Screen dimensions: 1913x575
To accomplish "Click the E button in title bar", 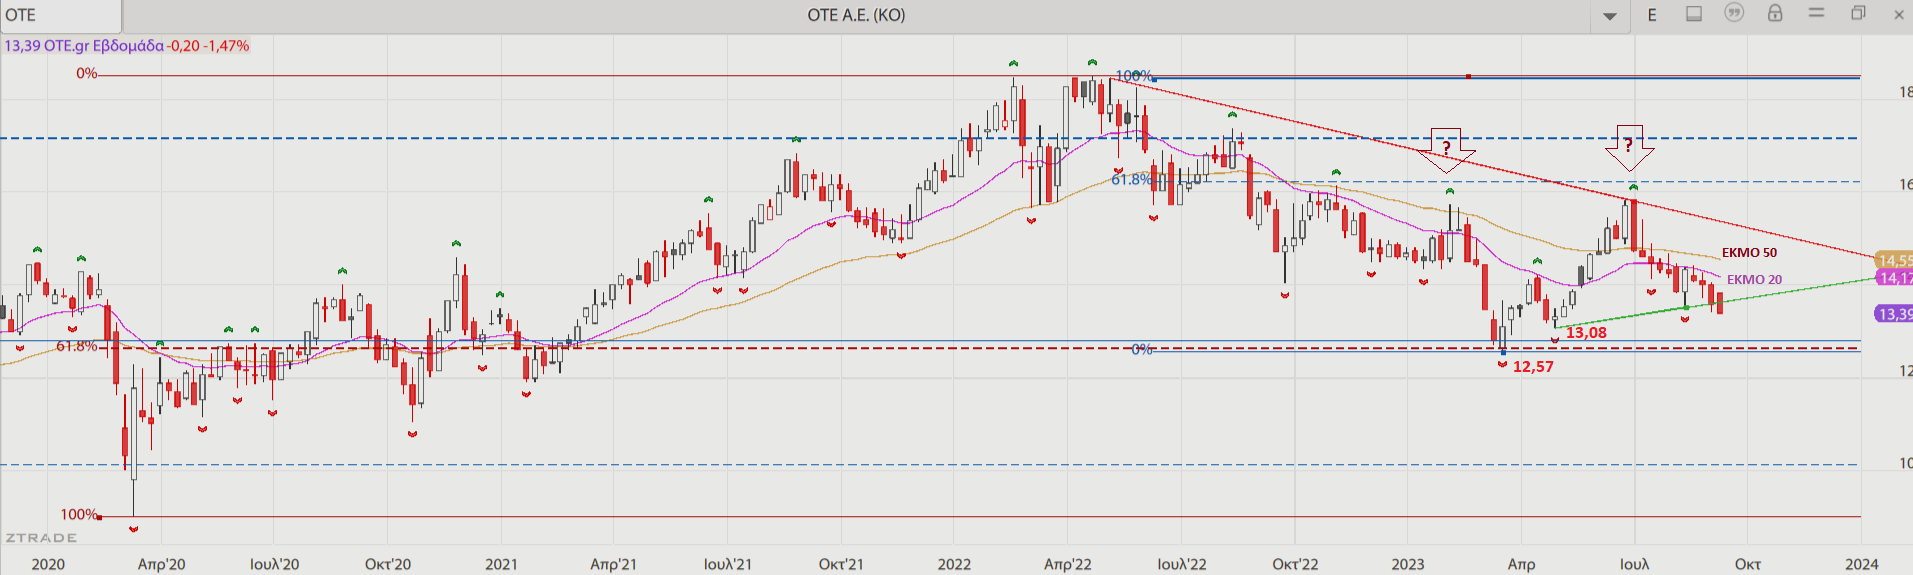I will pos(1652,15).
